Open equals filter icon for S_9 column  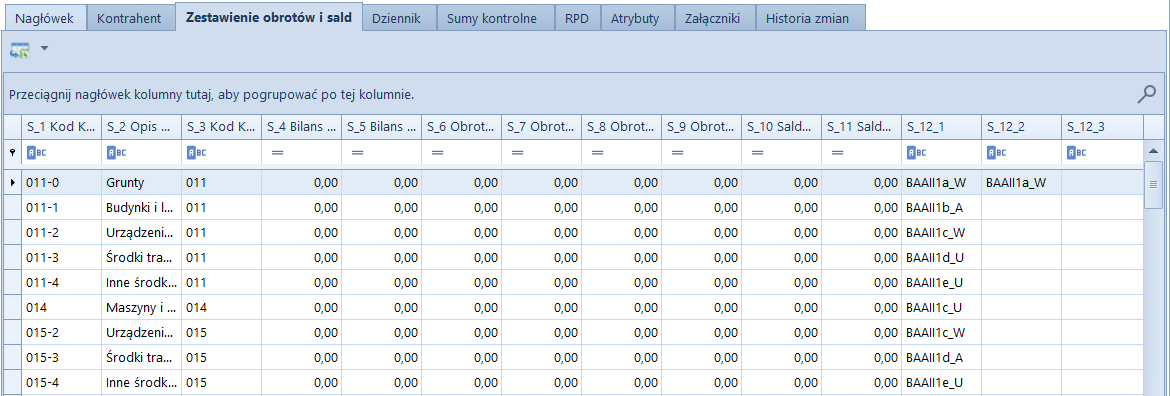[677, 152]
